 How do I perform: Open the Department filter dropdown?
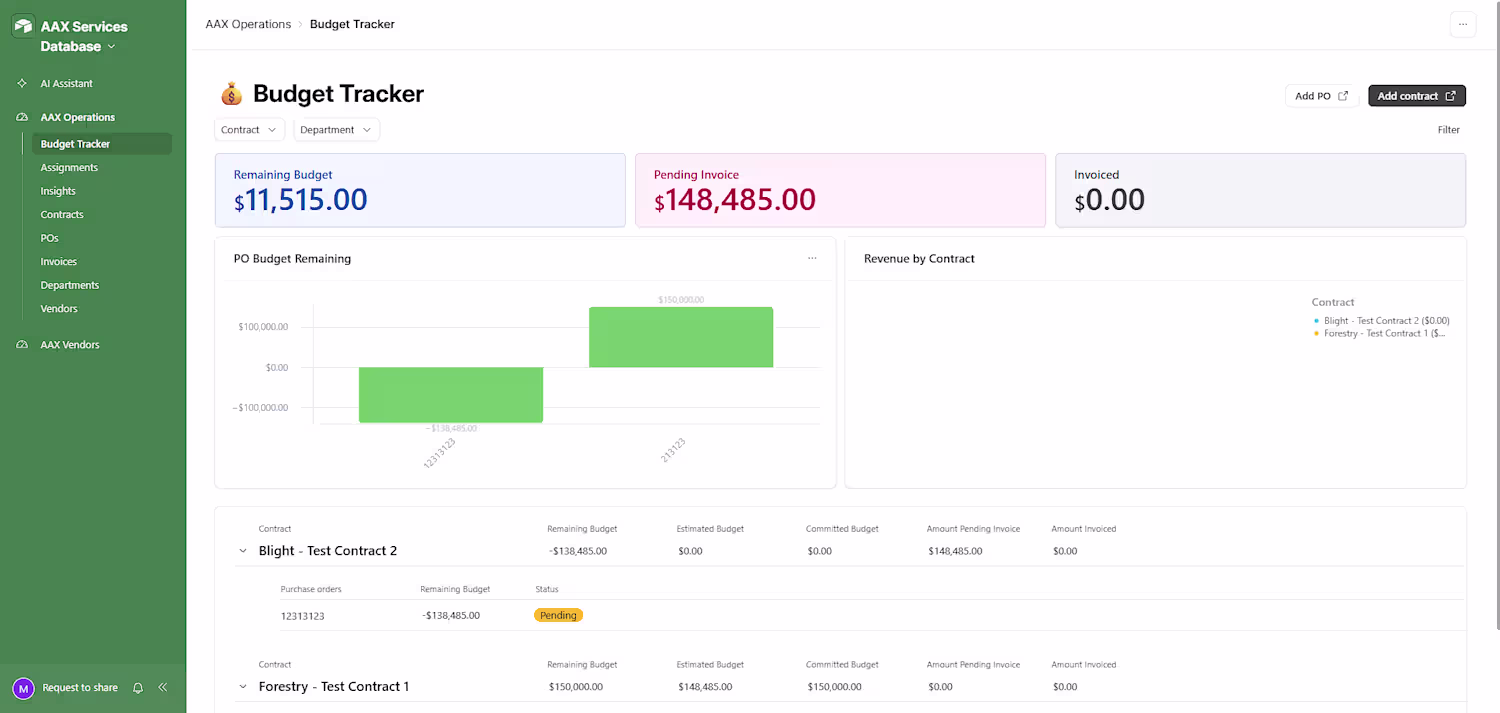pos(336,130)
